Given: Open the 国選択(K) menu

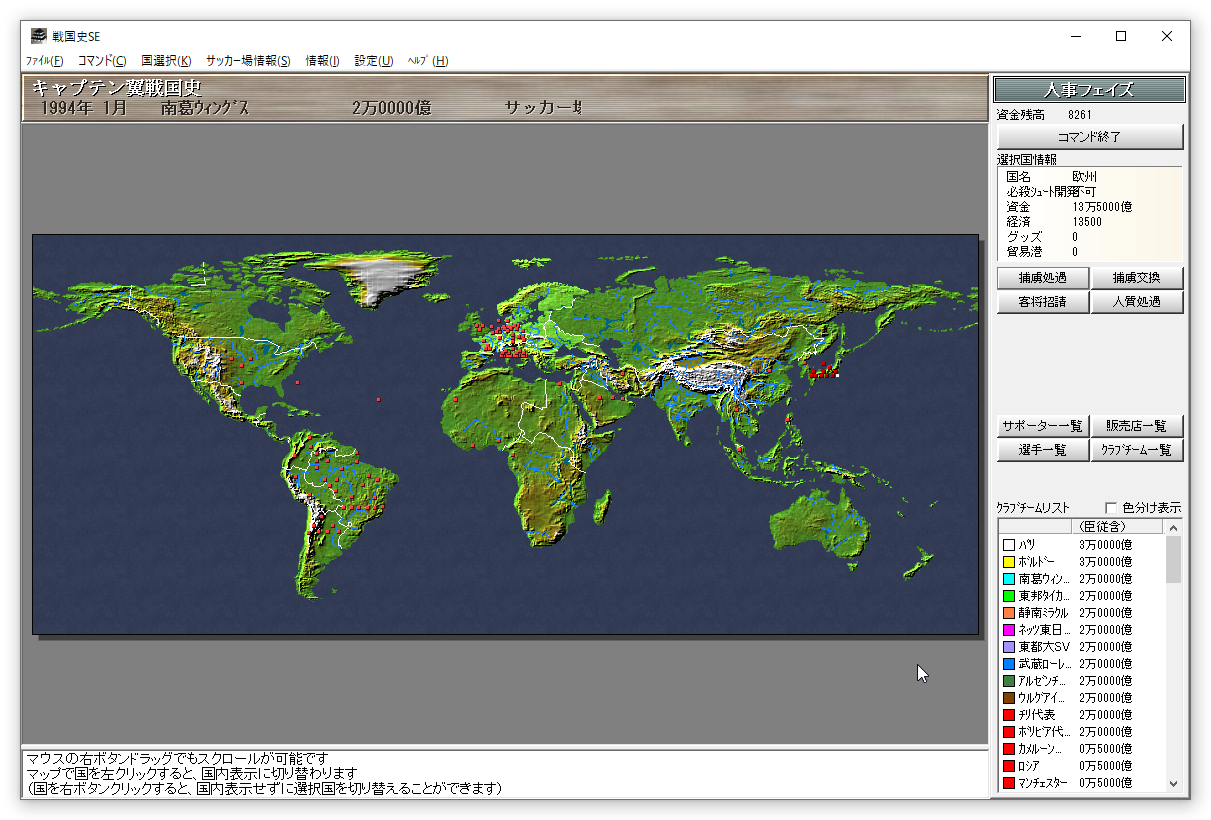Looking at the screenshot, I should click(x=166, y=61).
